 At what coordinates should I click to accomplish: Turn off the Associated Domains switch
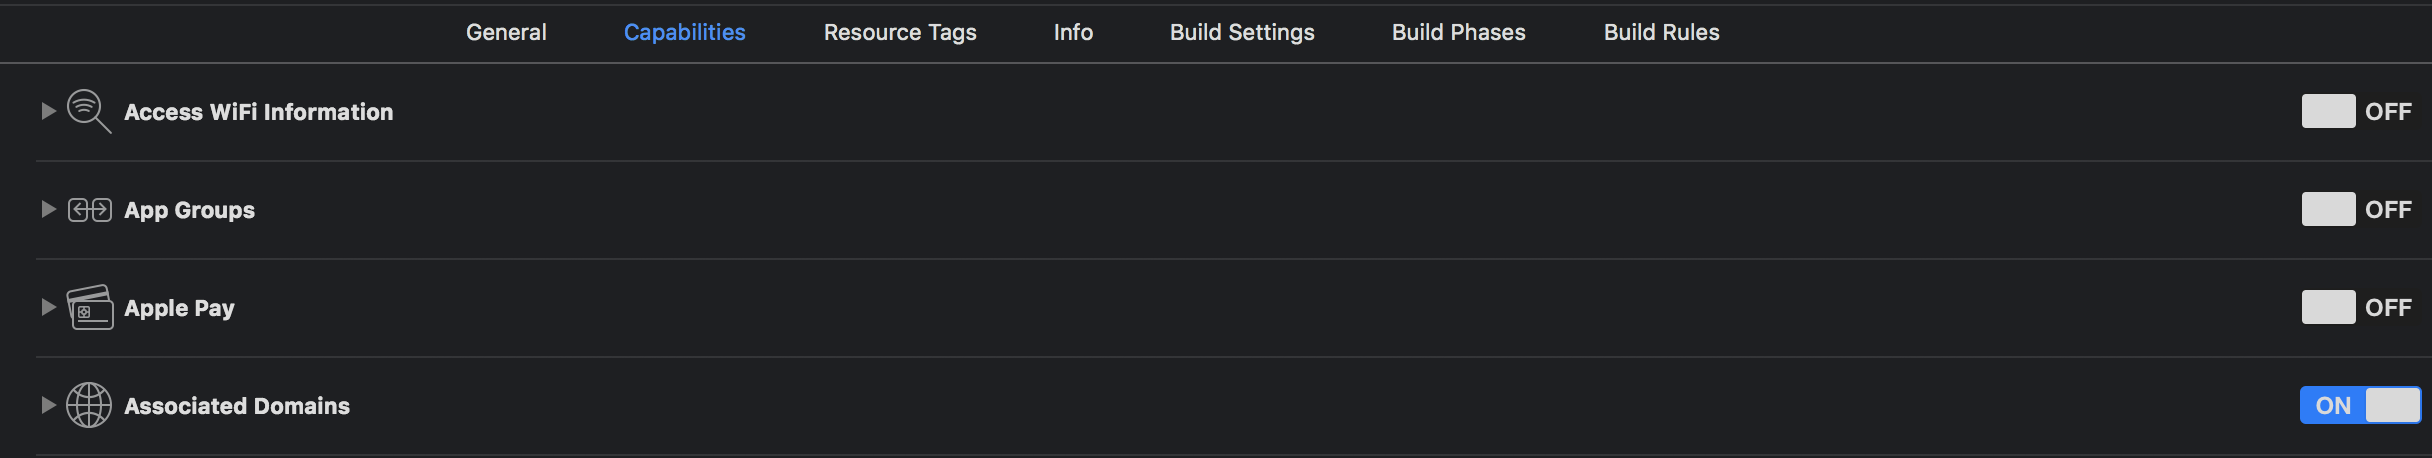click(2359, 405)
